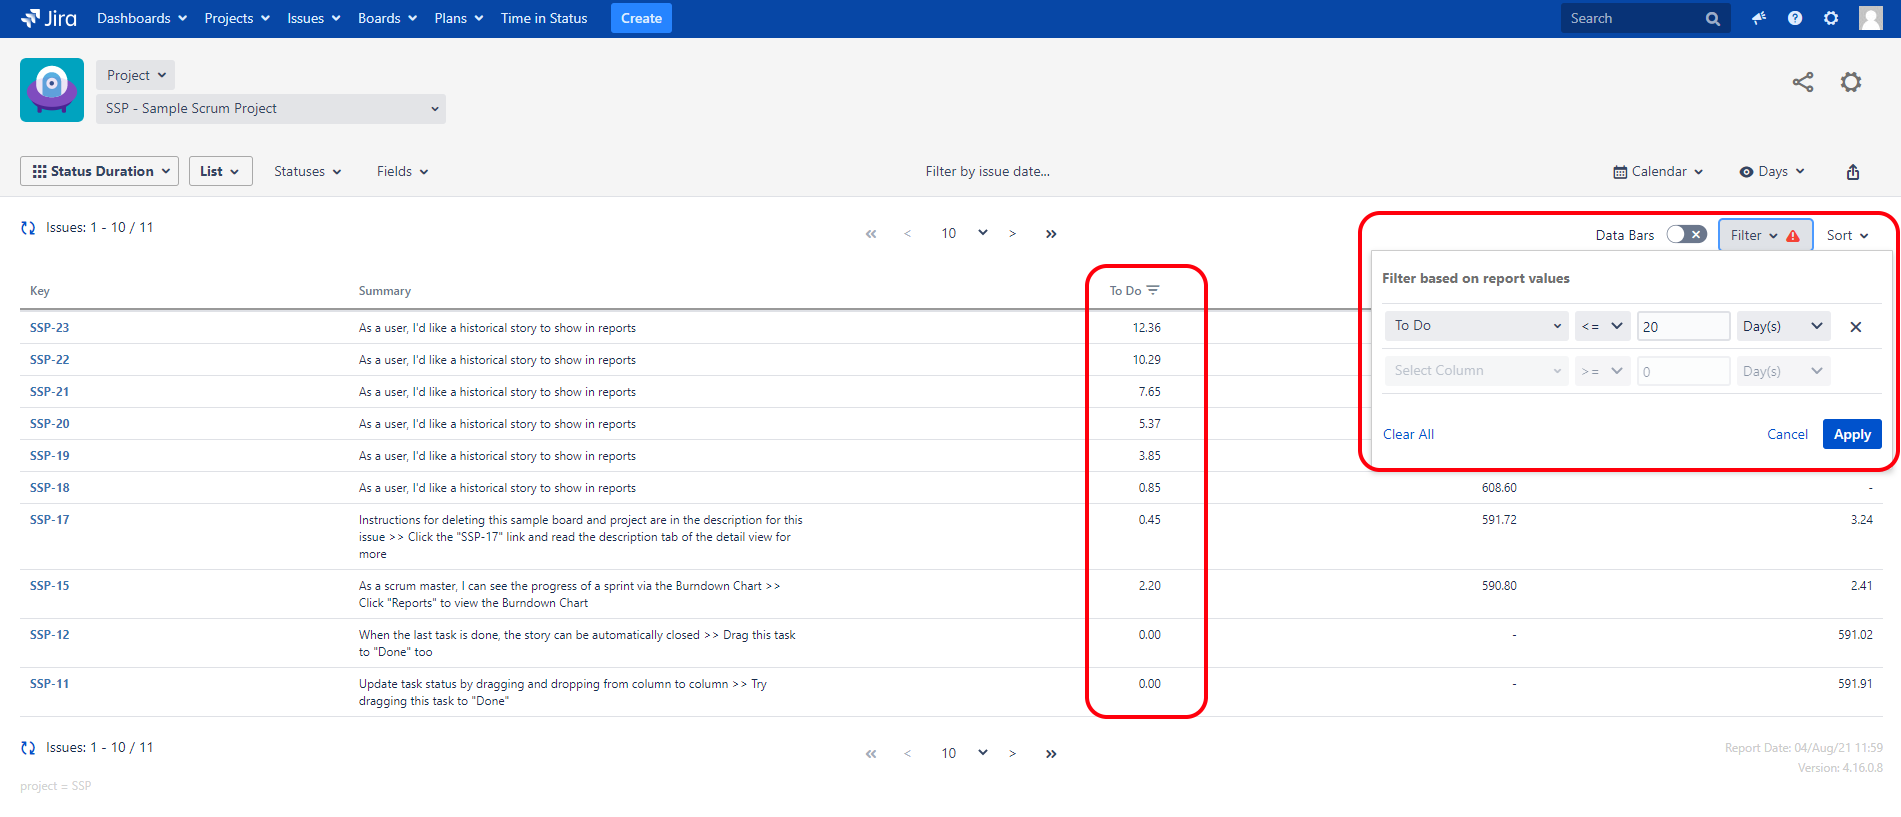The image size is (1901, 817).
Task: Click the filter value field containing 20
Action: pyautogui.click(x=1682, y=326)
